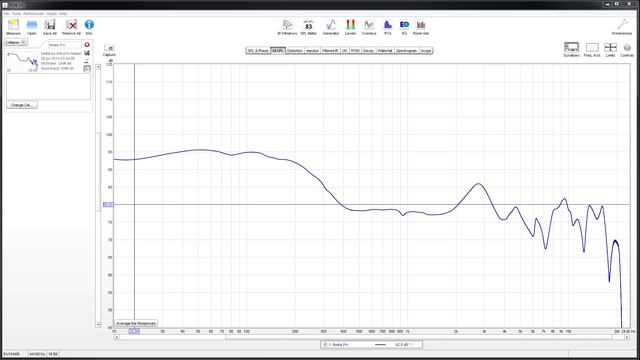Open the Preferences menu in menu bar
The image size is (640, 360).
[x=33, y=13]
